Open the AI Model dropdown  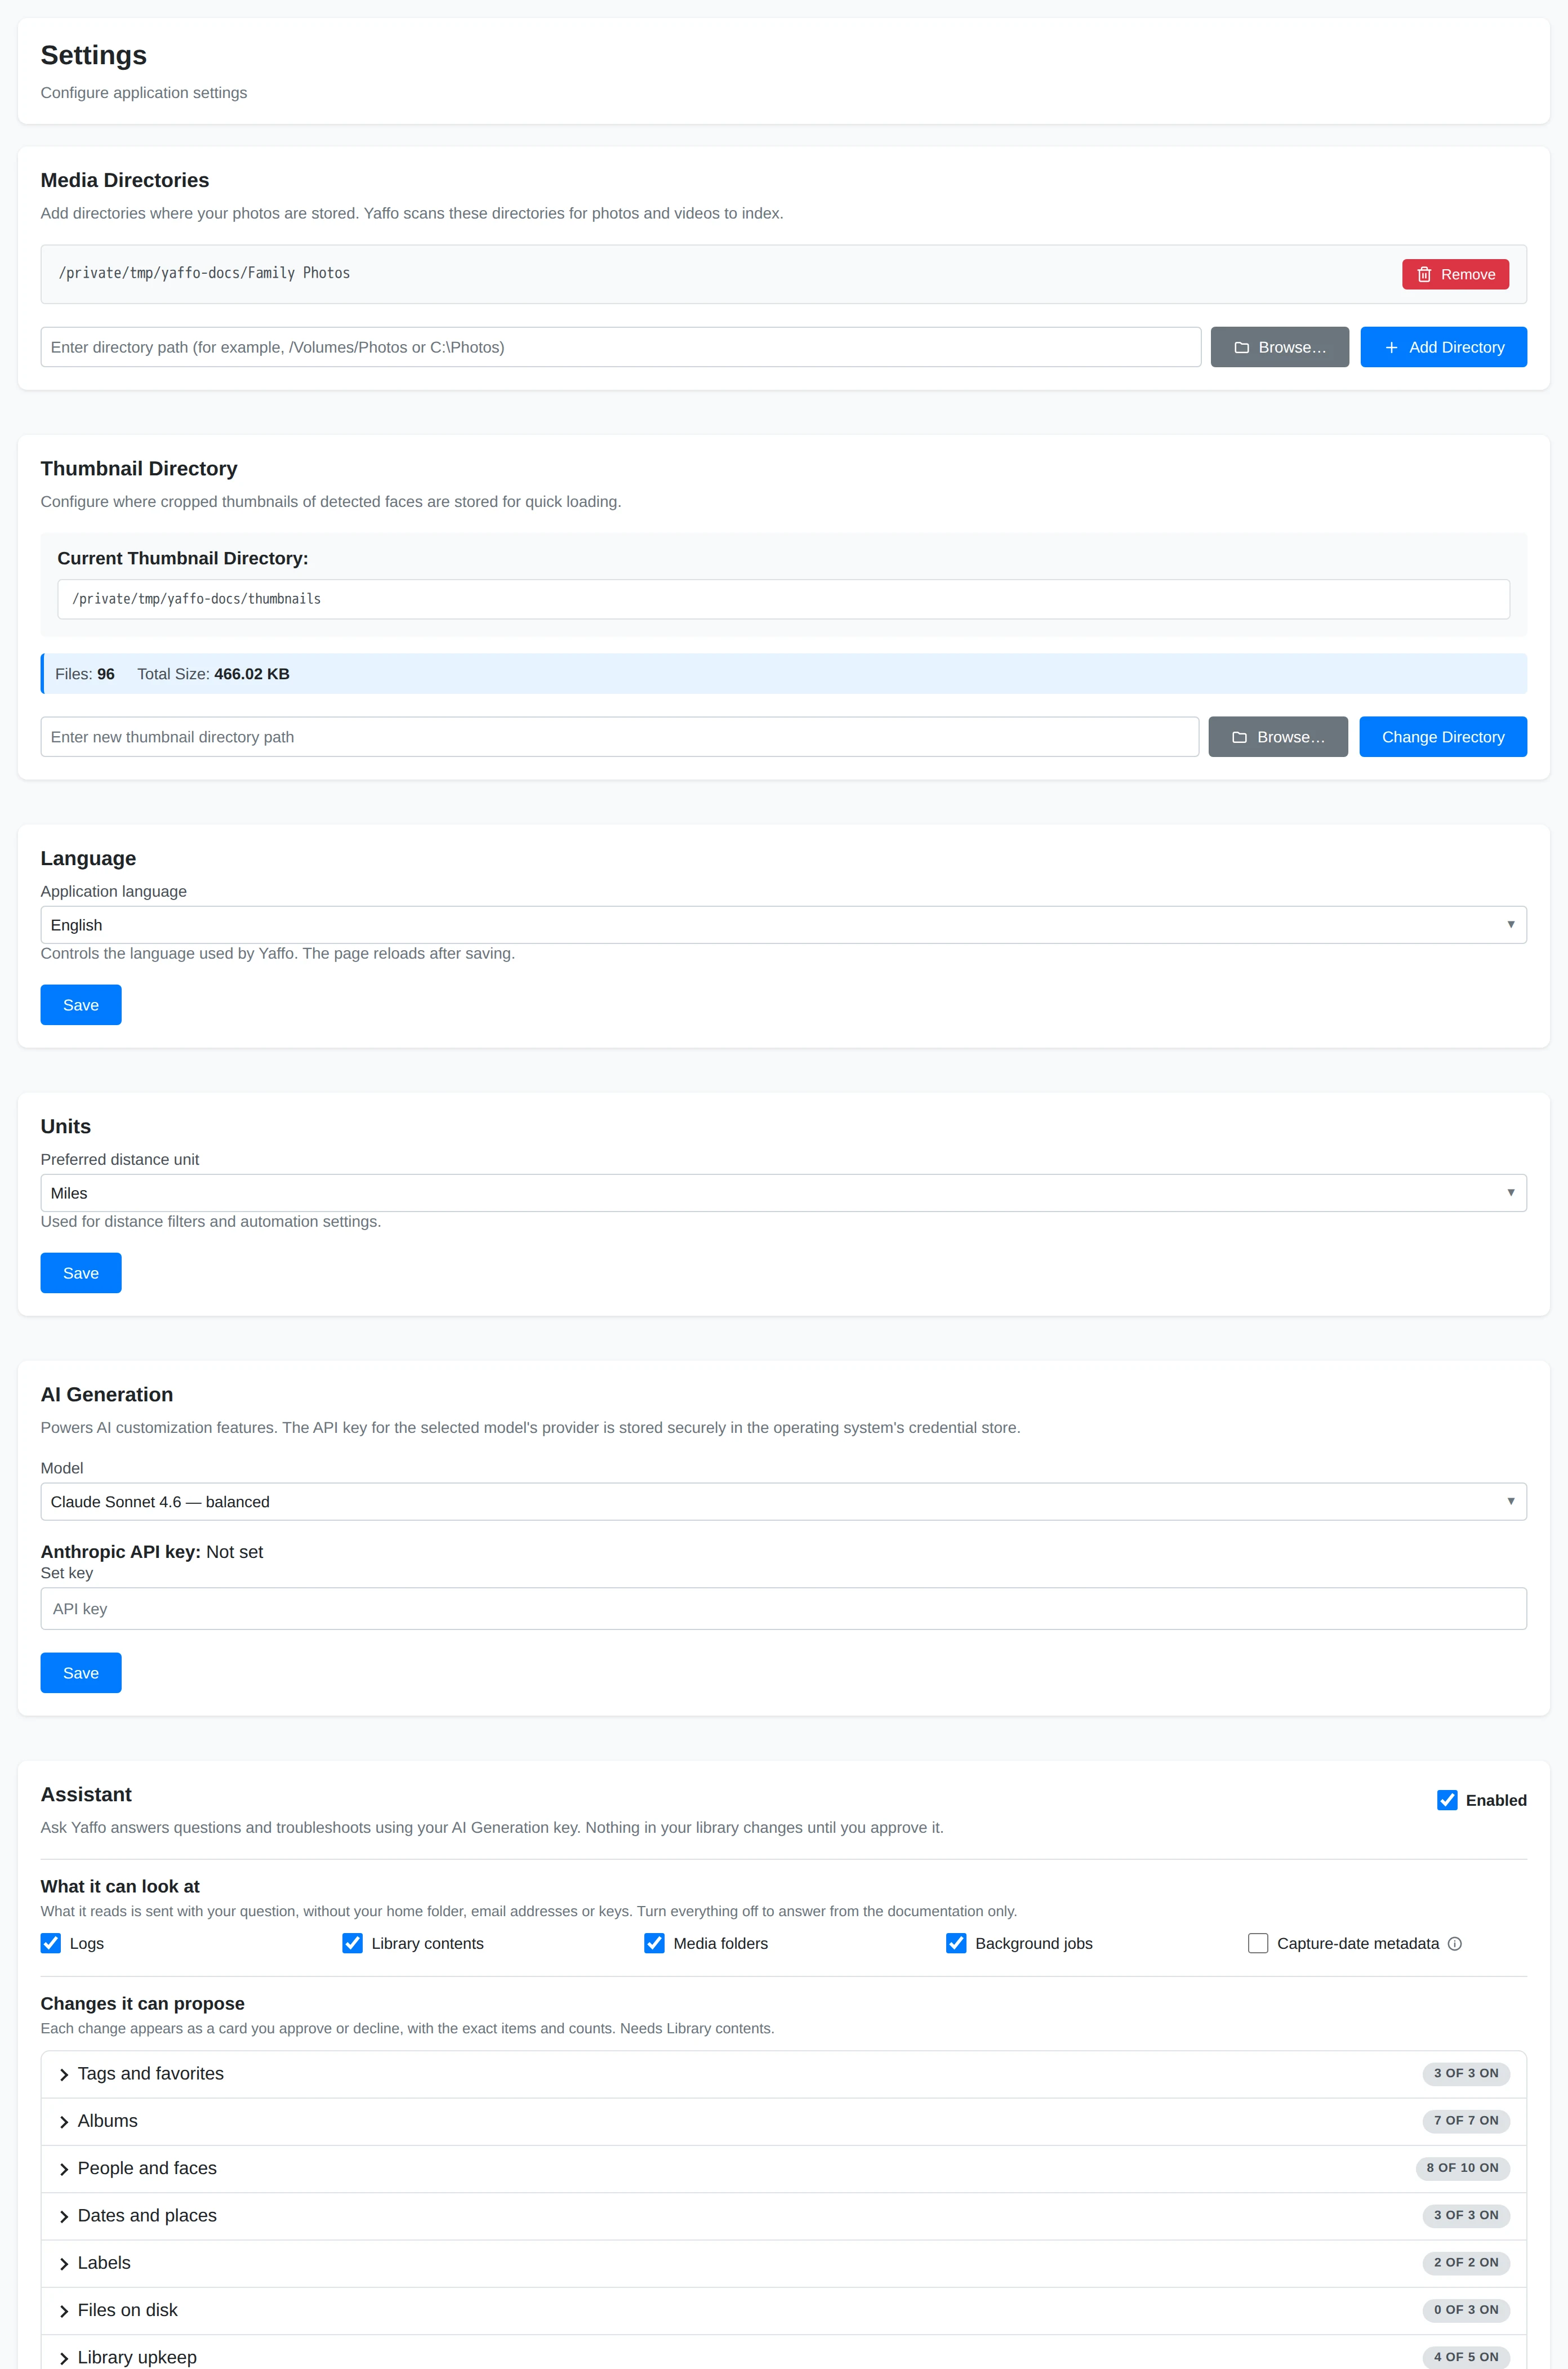(783, 1501)
